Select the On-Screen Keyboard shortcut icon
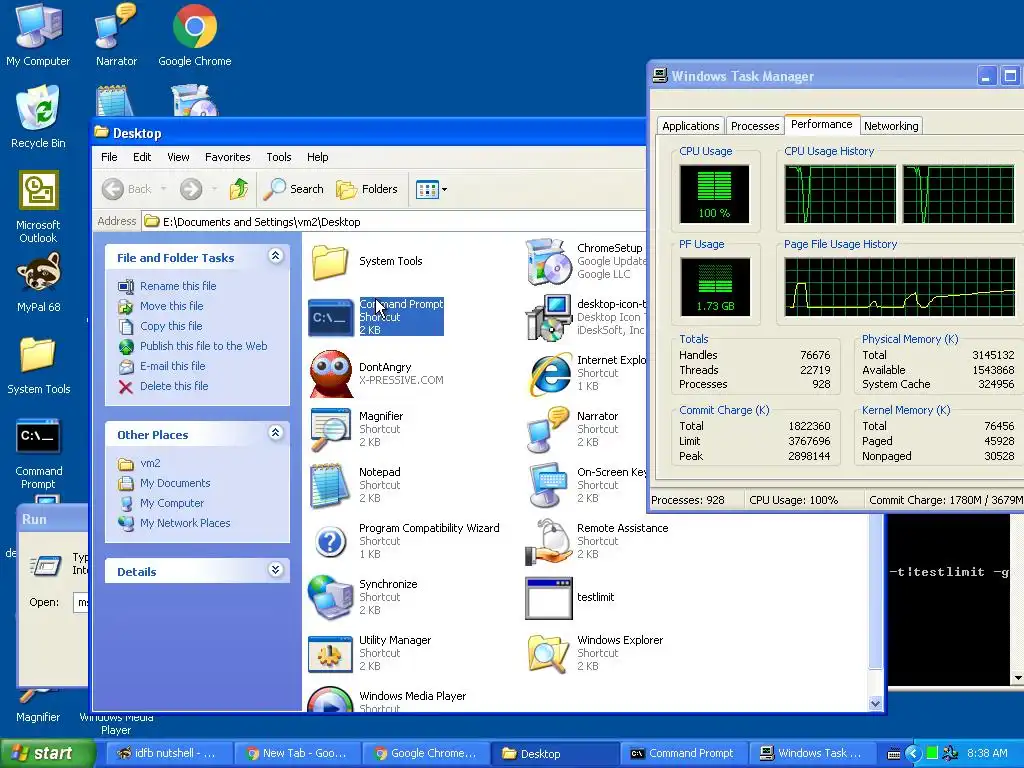This screenshot has height=768, width=1024. pos(549,486)
